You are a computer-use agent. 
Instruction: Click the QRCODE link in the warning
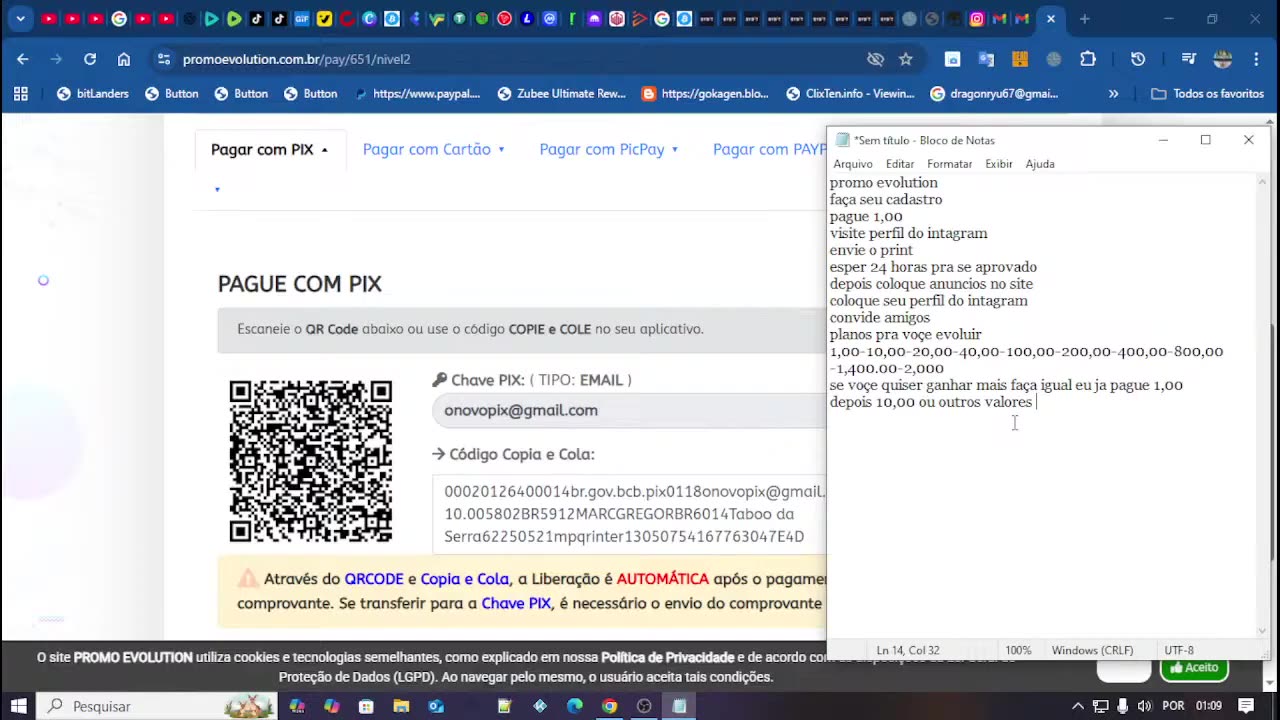(x=374, y=579)
